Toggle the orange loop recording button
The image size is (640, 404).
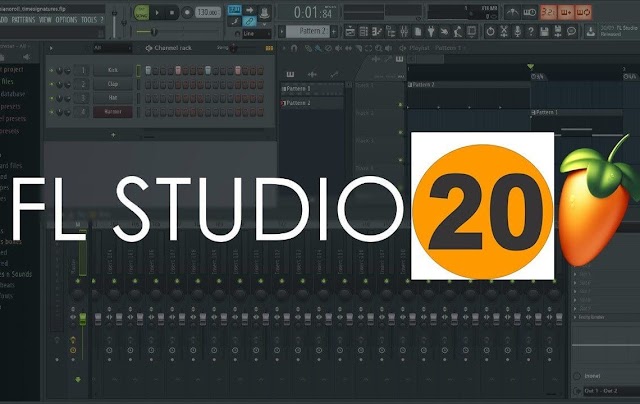click(x=583, y=12)
